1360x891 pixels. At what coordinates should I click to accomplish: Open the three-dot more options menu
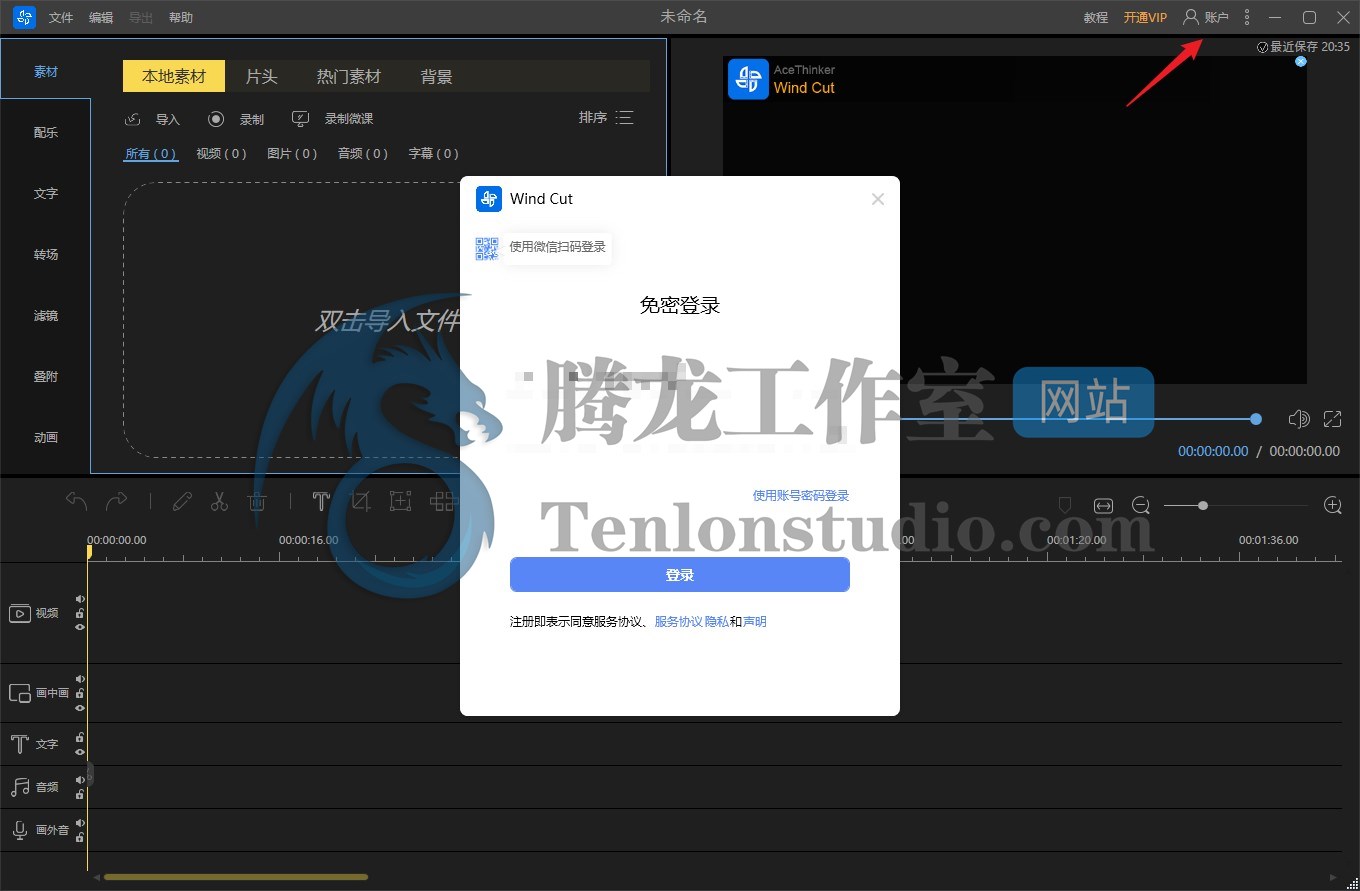coord(1247,17)
